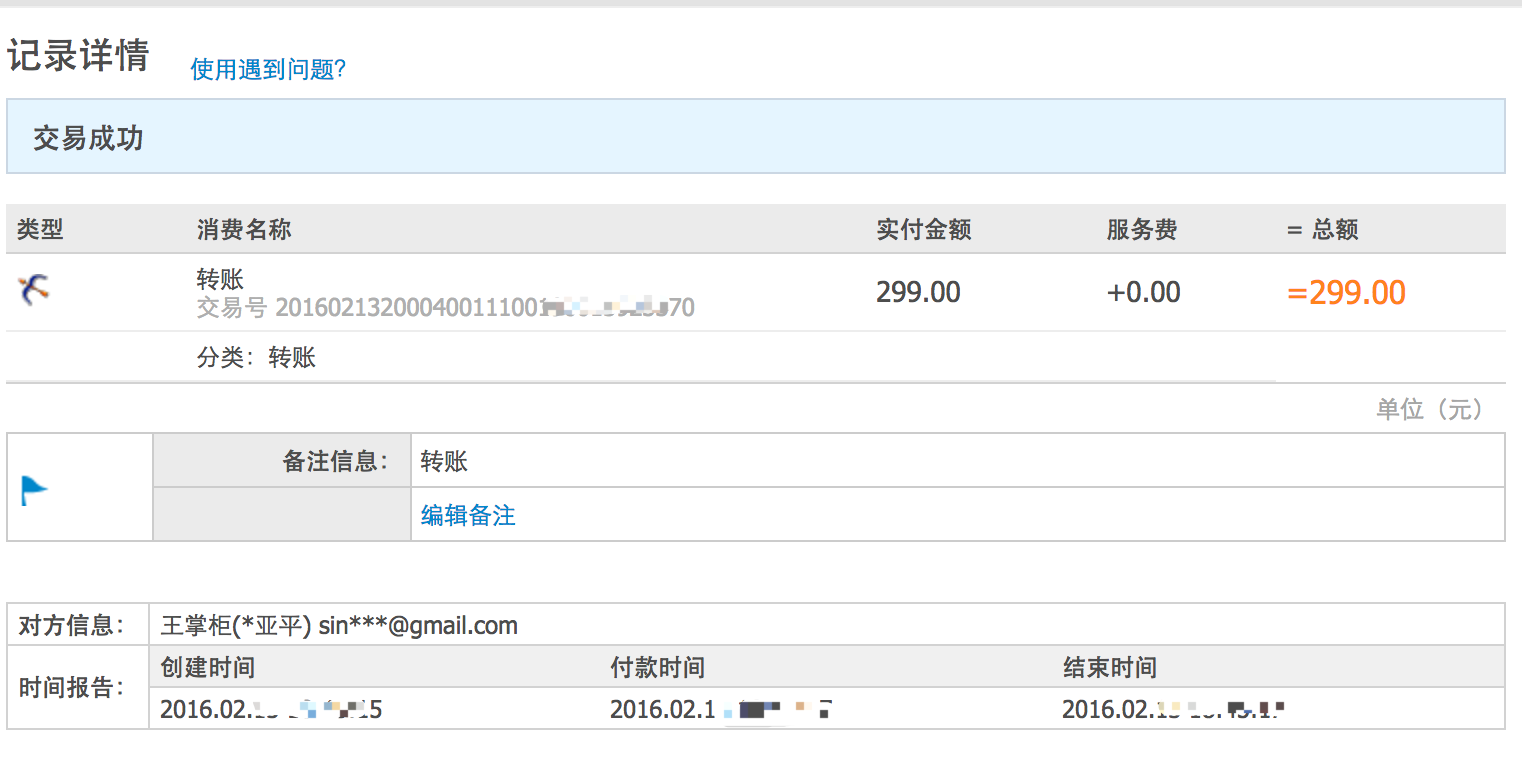This screenshot has width=1522, height=764.
Task: Click the 付款时间 column header
Action: tap(657, 667)
